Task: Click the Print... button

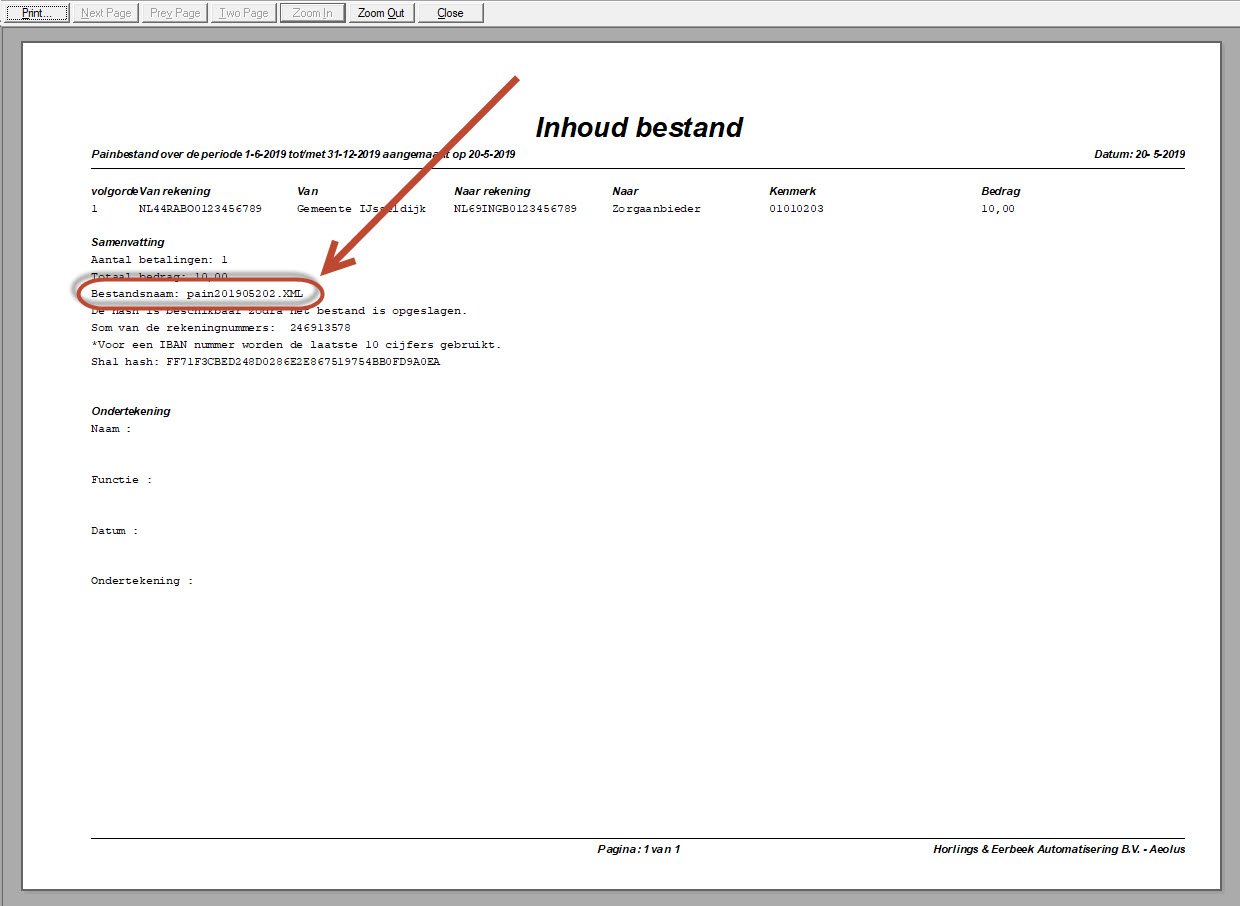Action: click(x=36, y=13)
